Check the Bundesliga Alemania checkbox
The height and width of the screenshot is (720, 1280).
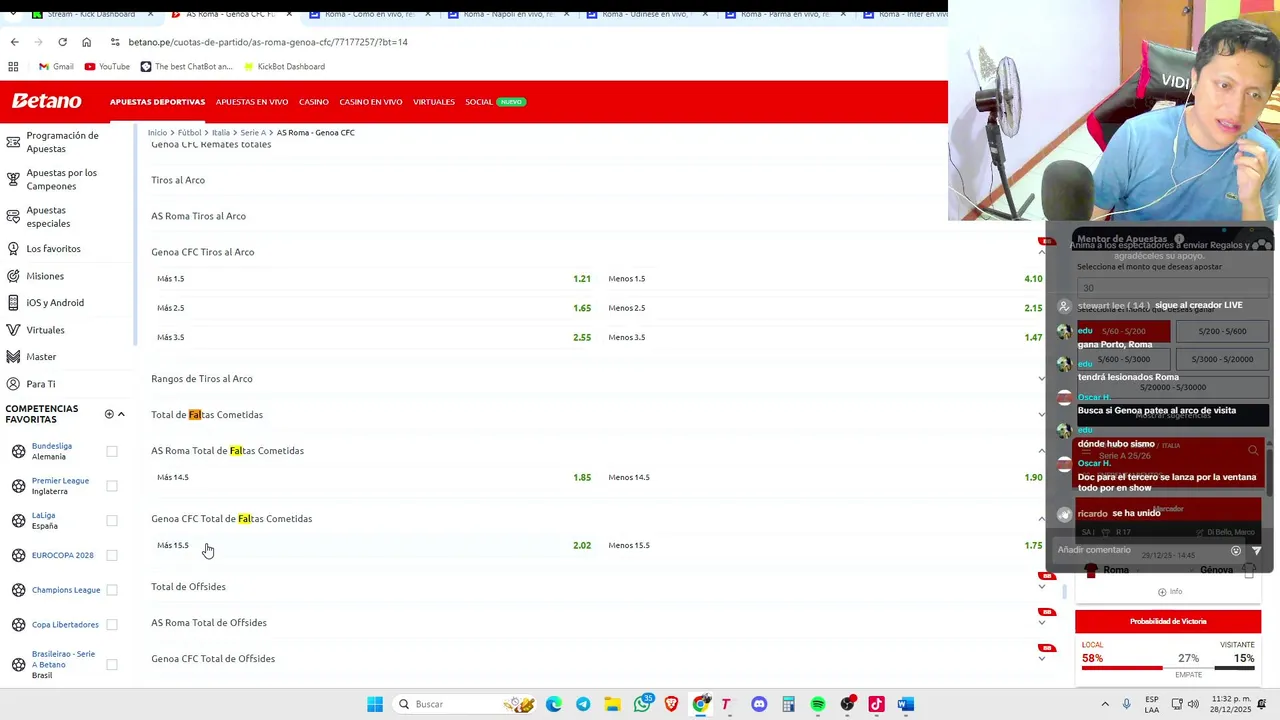click(x=112, y=451)
